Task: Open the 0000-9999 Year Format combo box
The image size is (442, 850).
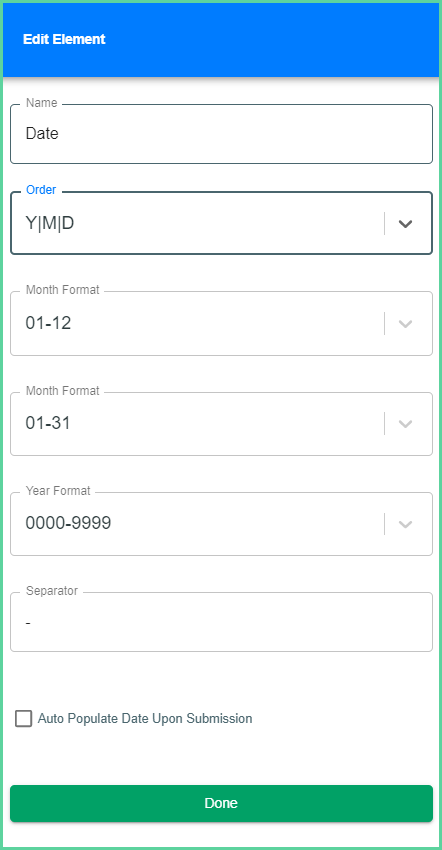Action: 221,524
